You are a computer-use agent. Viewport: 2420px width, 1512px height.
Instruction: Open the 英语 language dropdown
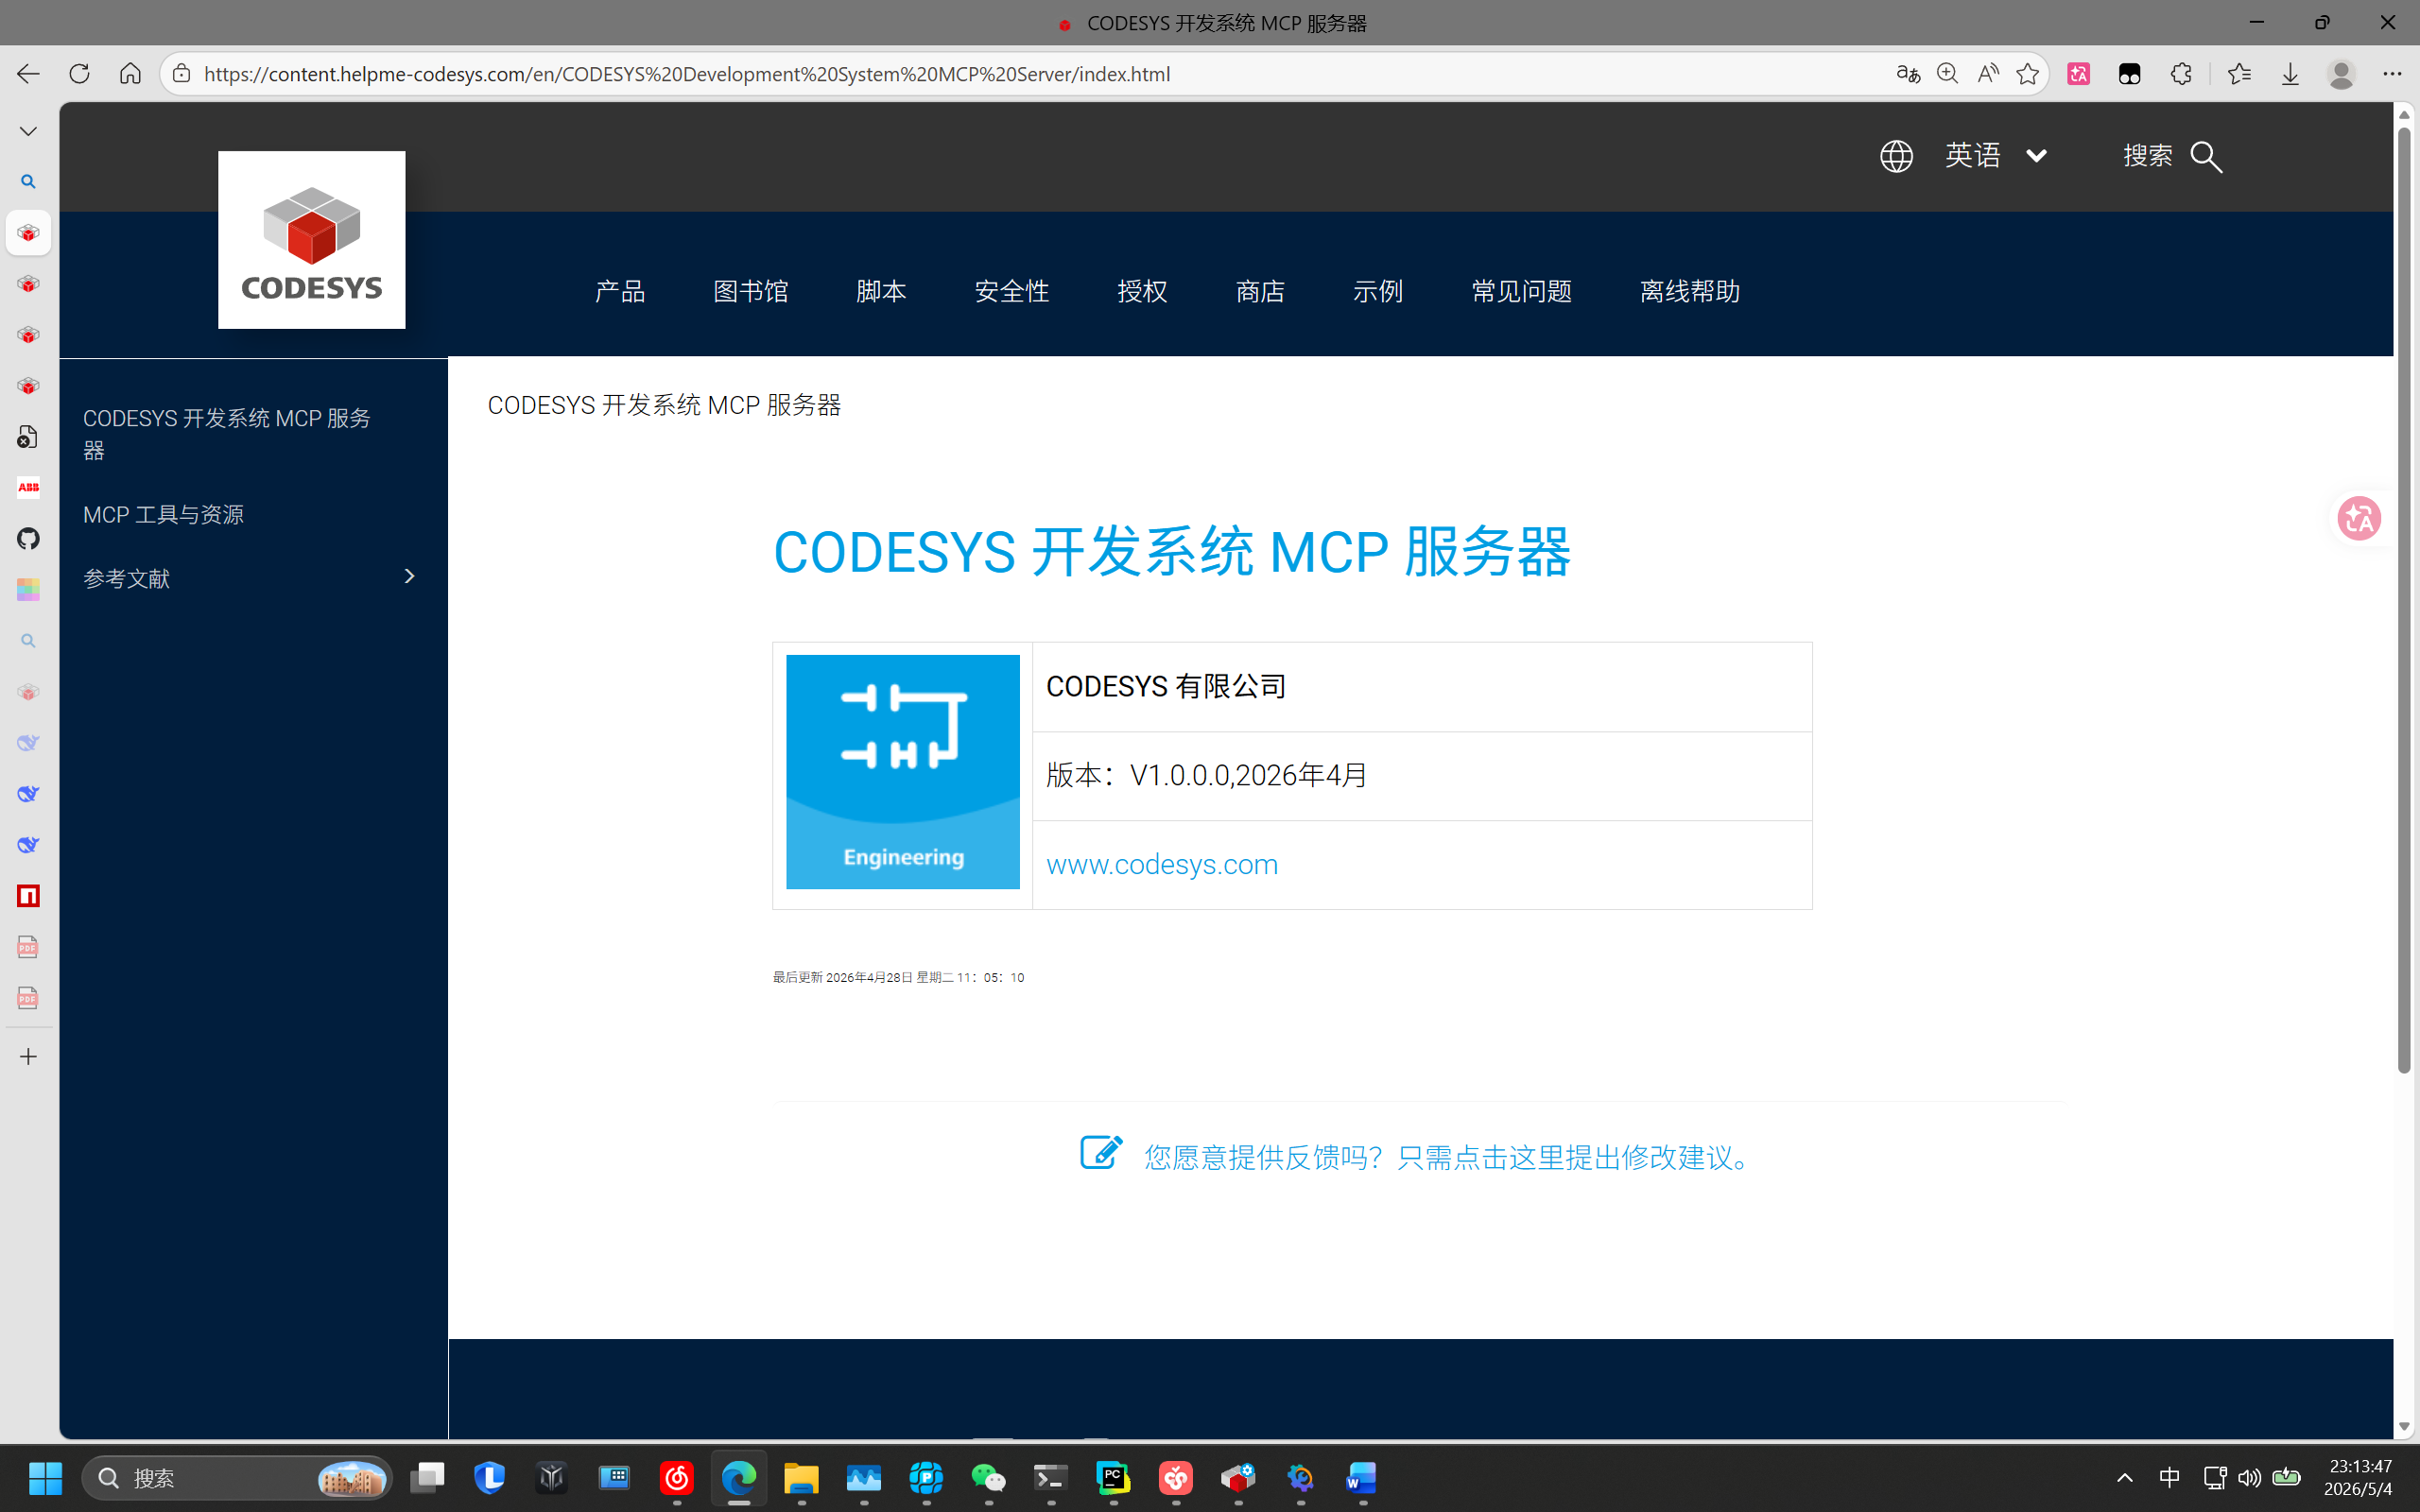pos(1996,156)
